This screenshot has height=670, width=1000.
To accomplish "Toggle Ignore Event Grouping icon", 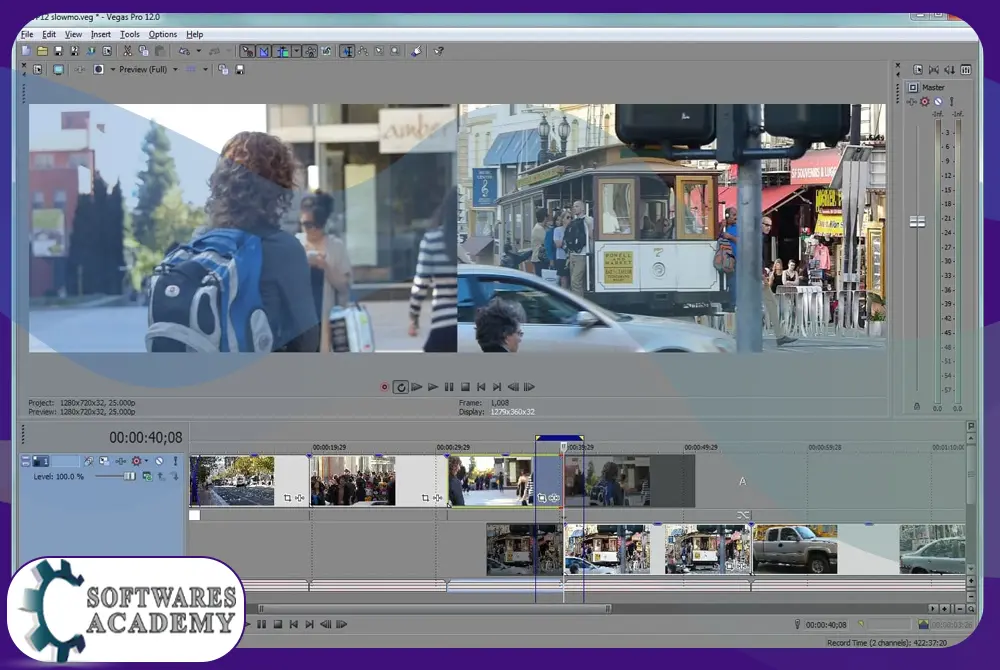I will point(327,51).
